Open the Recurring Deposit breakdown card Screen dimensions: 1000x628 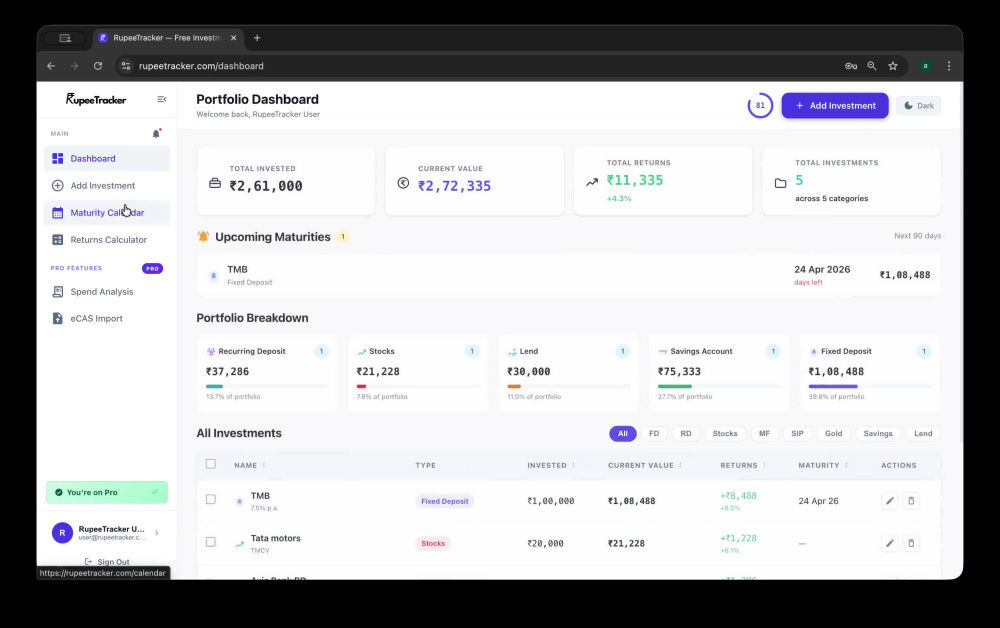pyautogui.click(x=267, y=373)
